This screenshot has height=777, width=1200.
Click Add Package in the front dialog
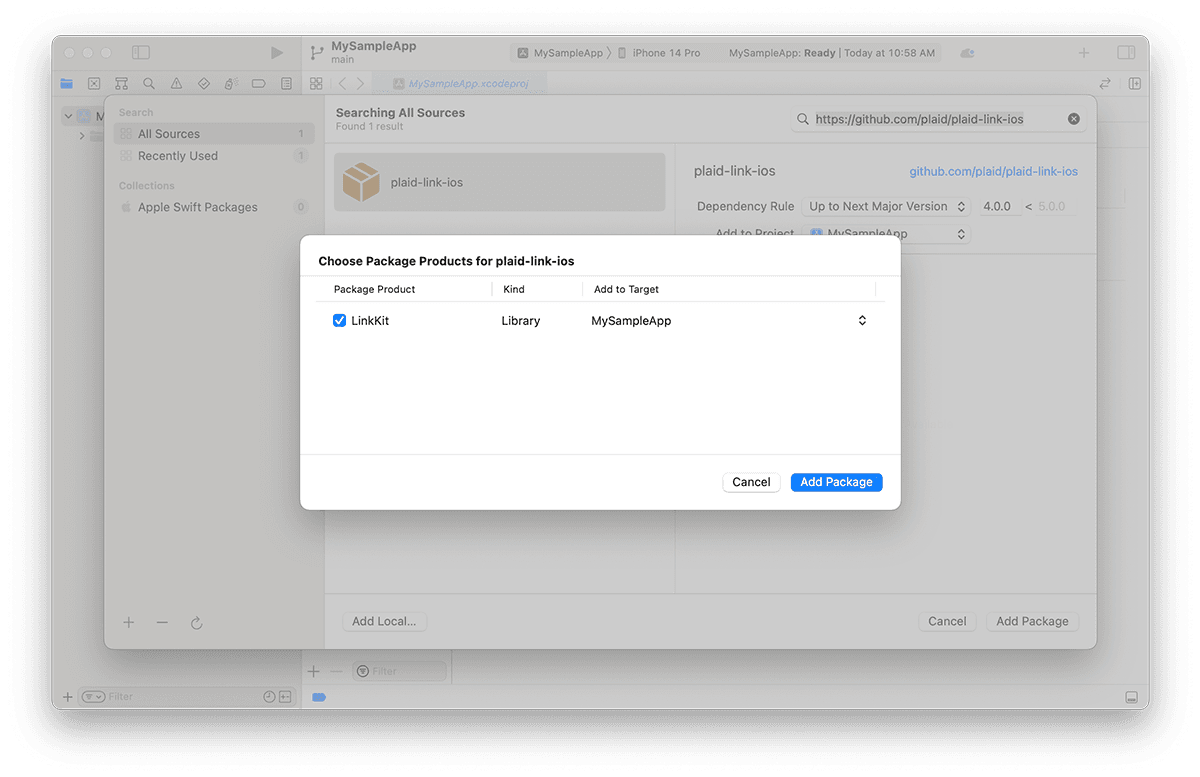coord(836,482)
